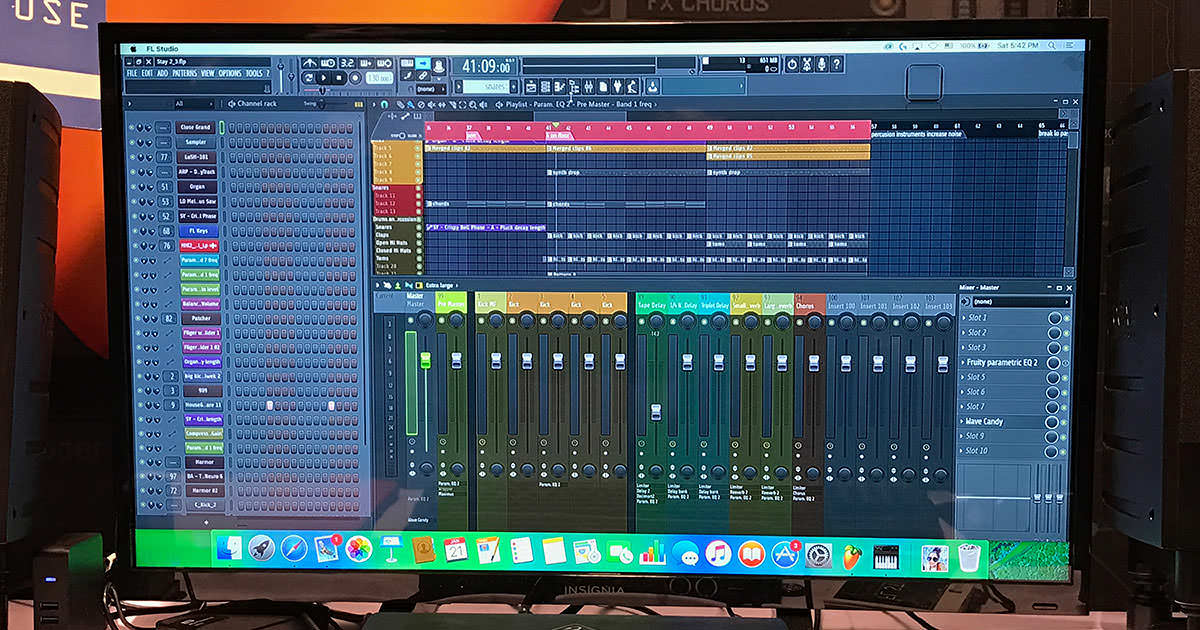Open the Mixer shortcut icon
Image resolution: width=1200 pixels, height=630 pixels.
tap(588, 87)
